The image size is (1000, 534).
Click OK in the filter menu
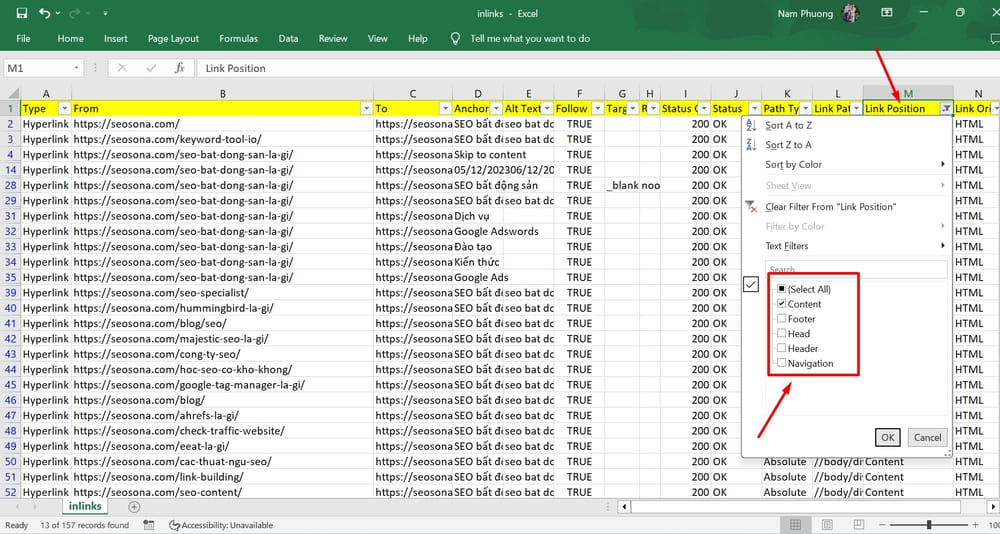pyautogui.click(x=887, y=437)
